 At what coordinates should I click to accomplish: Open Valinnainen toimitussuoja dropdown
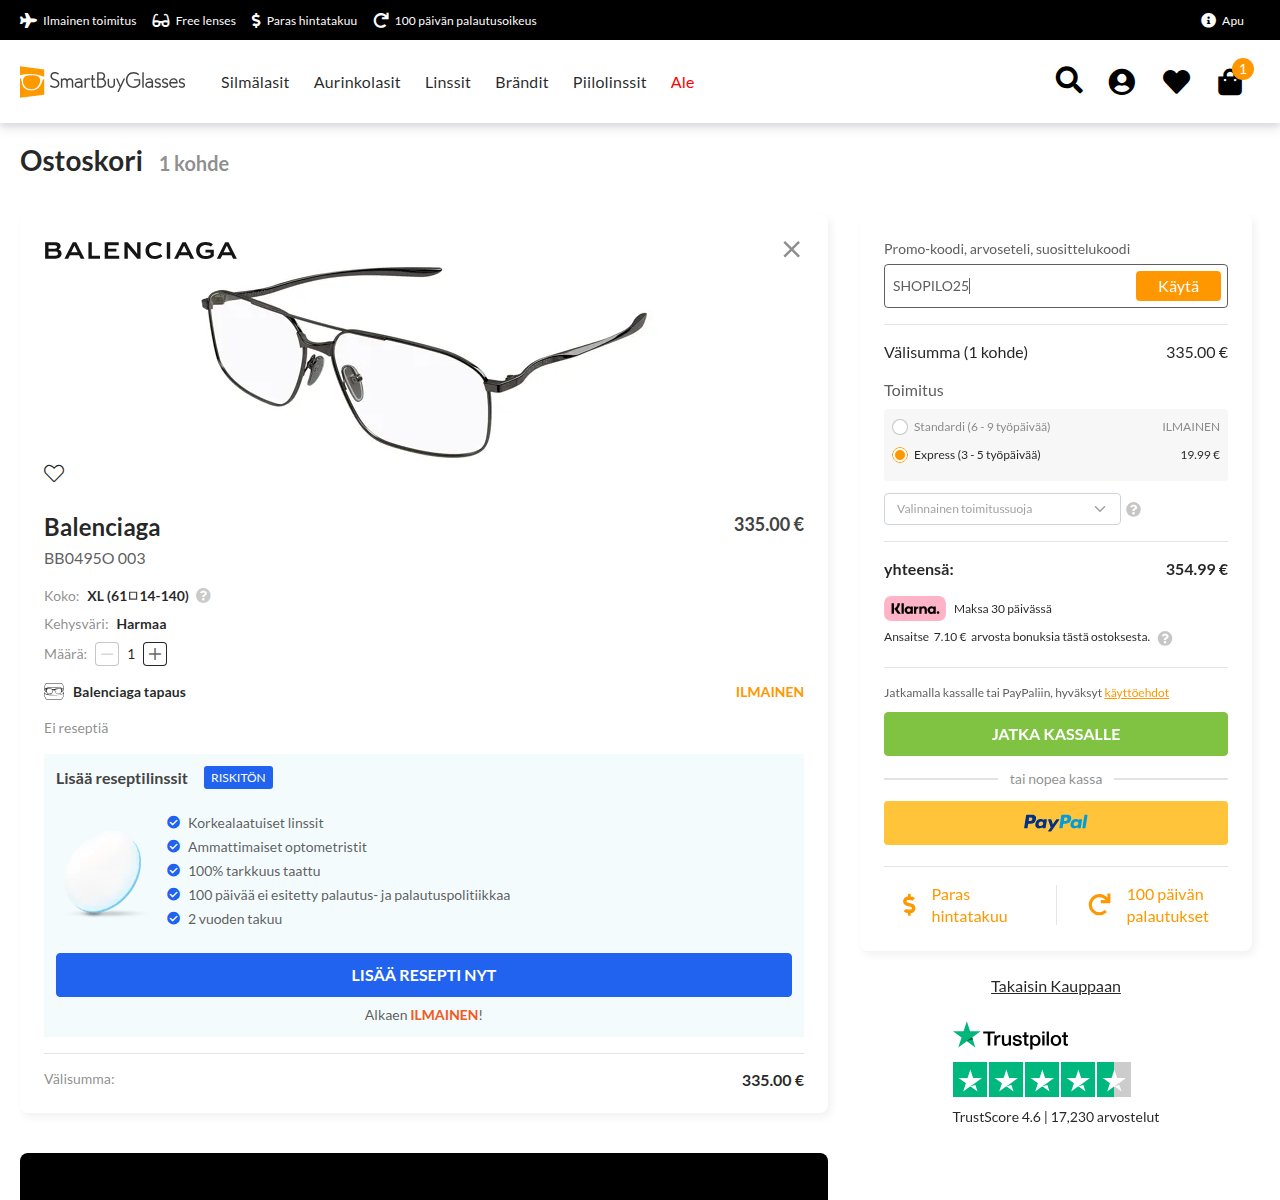coord(1002,509)
